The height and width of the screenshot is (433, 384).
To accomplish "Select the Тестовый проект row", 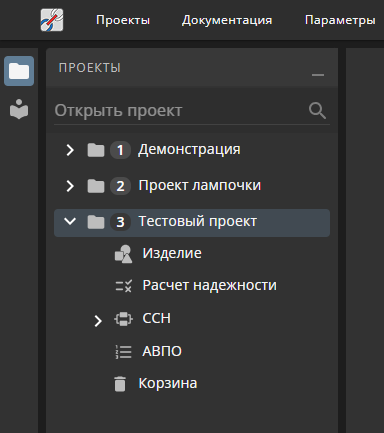I will pyautogui.click(x=192, y=223).
